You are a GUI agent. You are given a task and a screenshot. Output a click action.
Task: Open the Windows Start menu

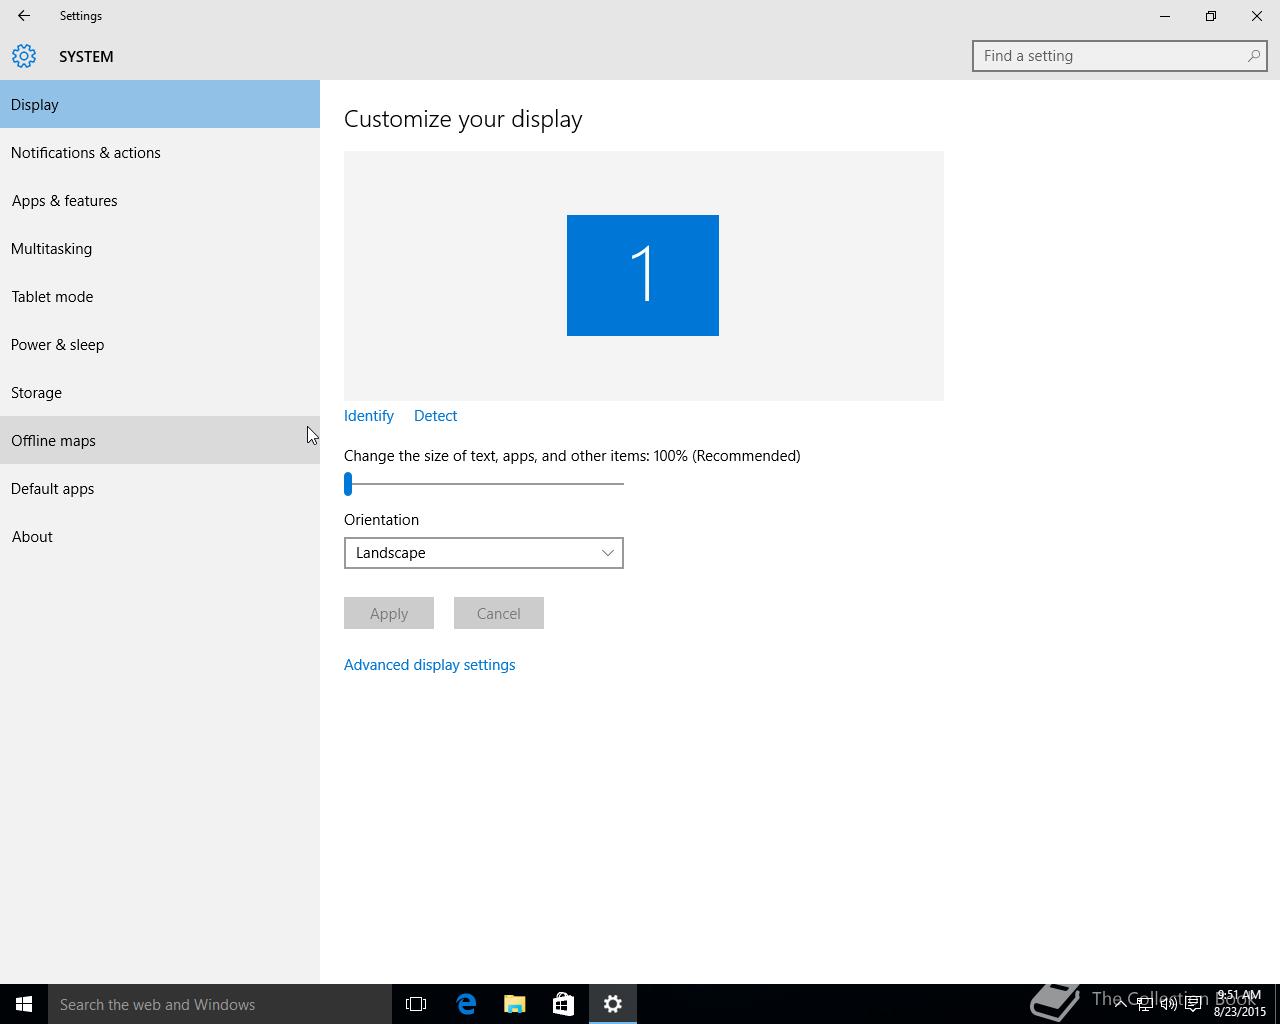(24, 1004)
